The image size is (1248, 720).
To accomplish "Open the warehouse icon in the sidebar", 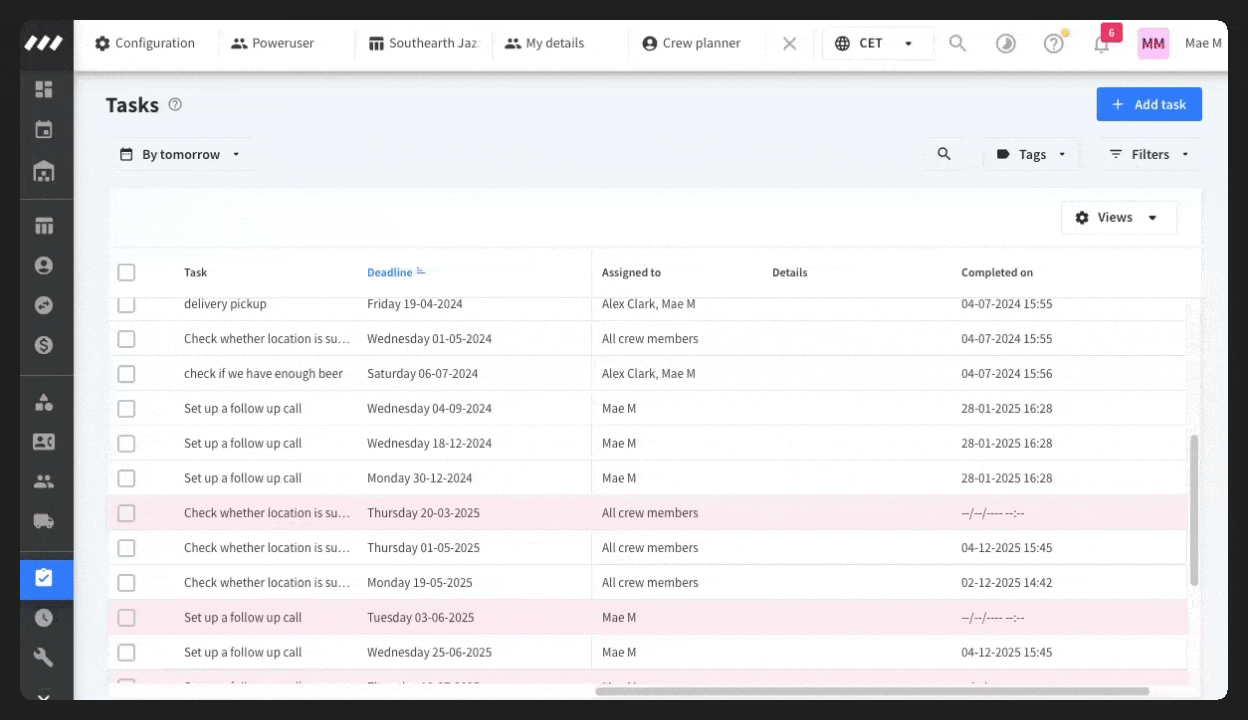I will (44, 171).
